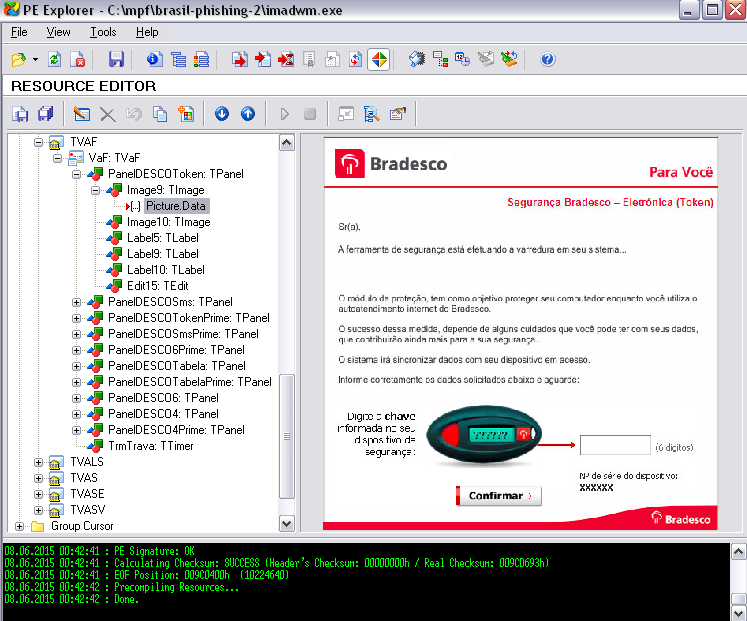Open the dropdown arrow beside Open folder
This screenshot has width=747, height=621.
click(x=35, y=60)
